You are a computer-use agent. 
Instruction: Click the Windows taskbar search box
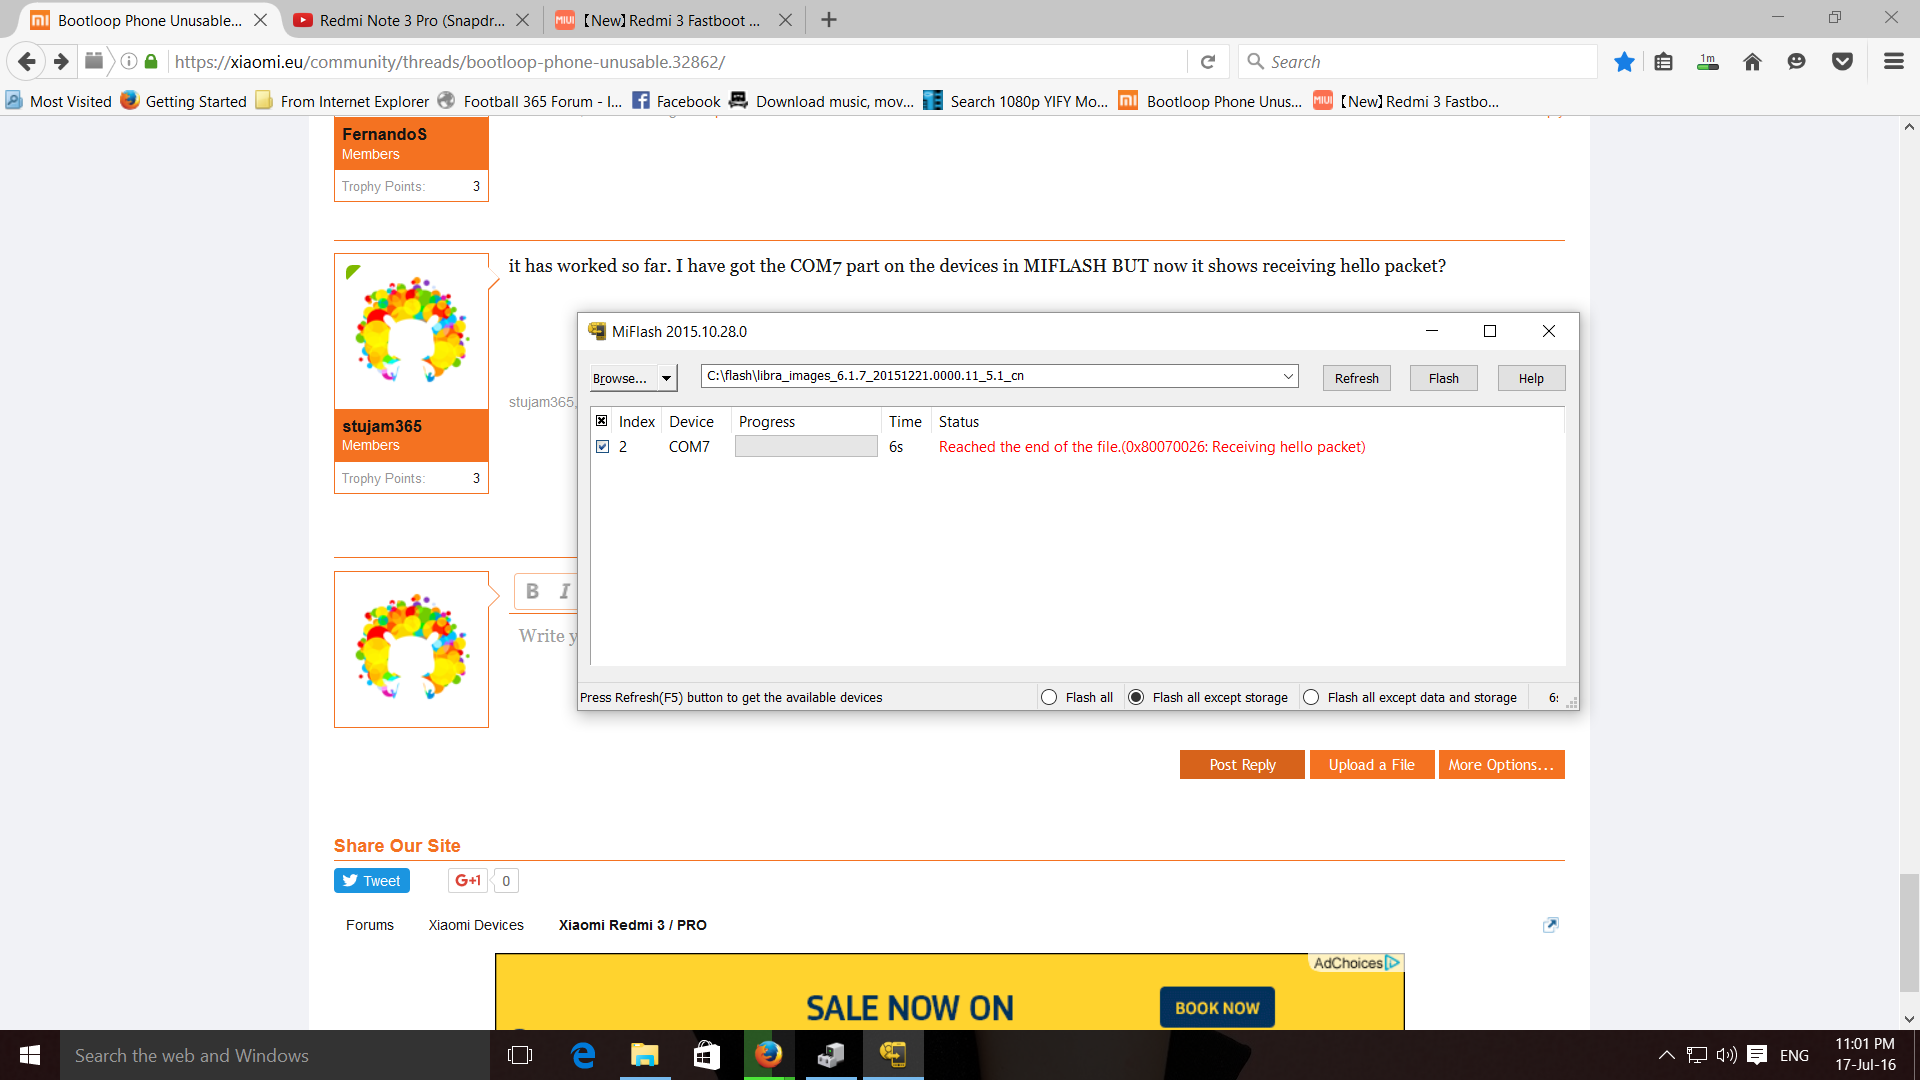pyautogui.click(x=275, y=1055)
